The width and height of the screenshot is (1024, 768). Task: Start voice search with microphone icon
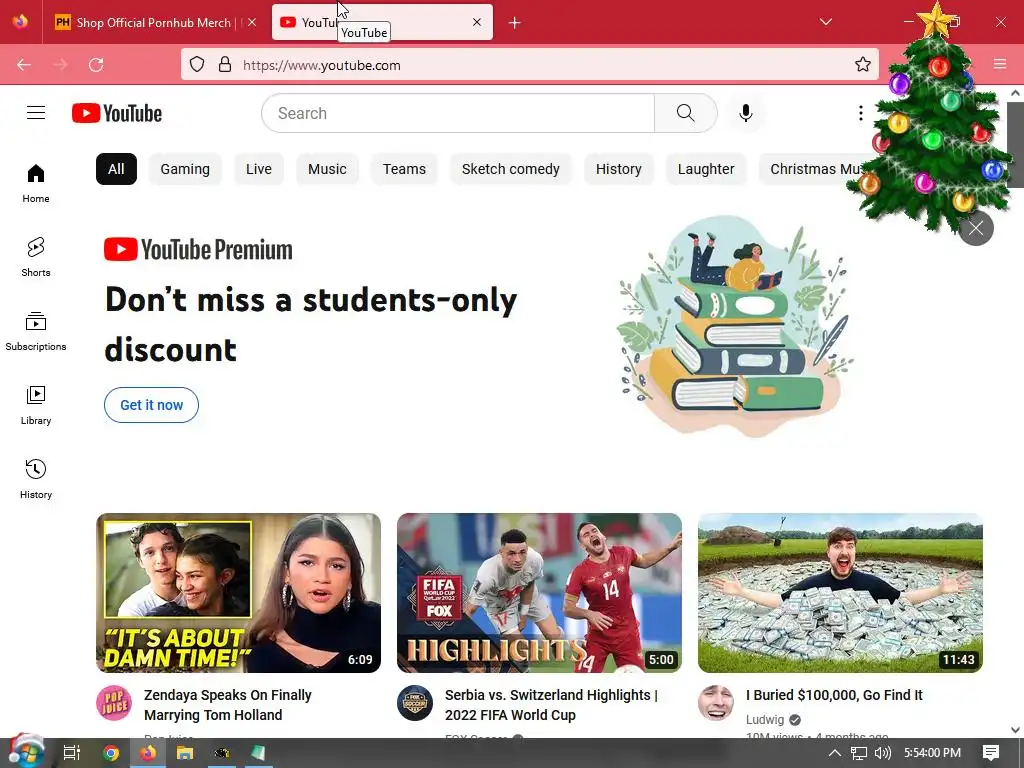point(745,113)
